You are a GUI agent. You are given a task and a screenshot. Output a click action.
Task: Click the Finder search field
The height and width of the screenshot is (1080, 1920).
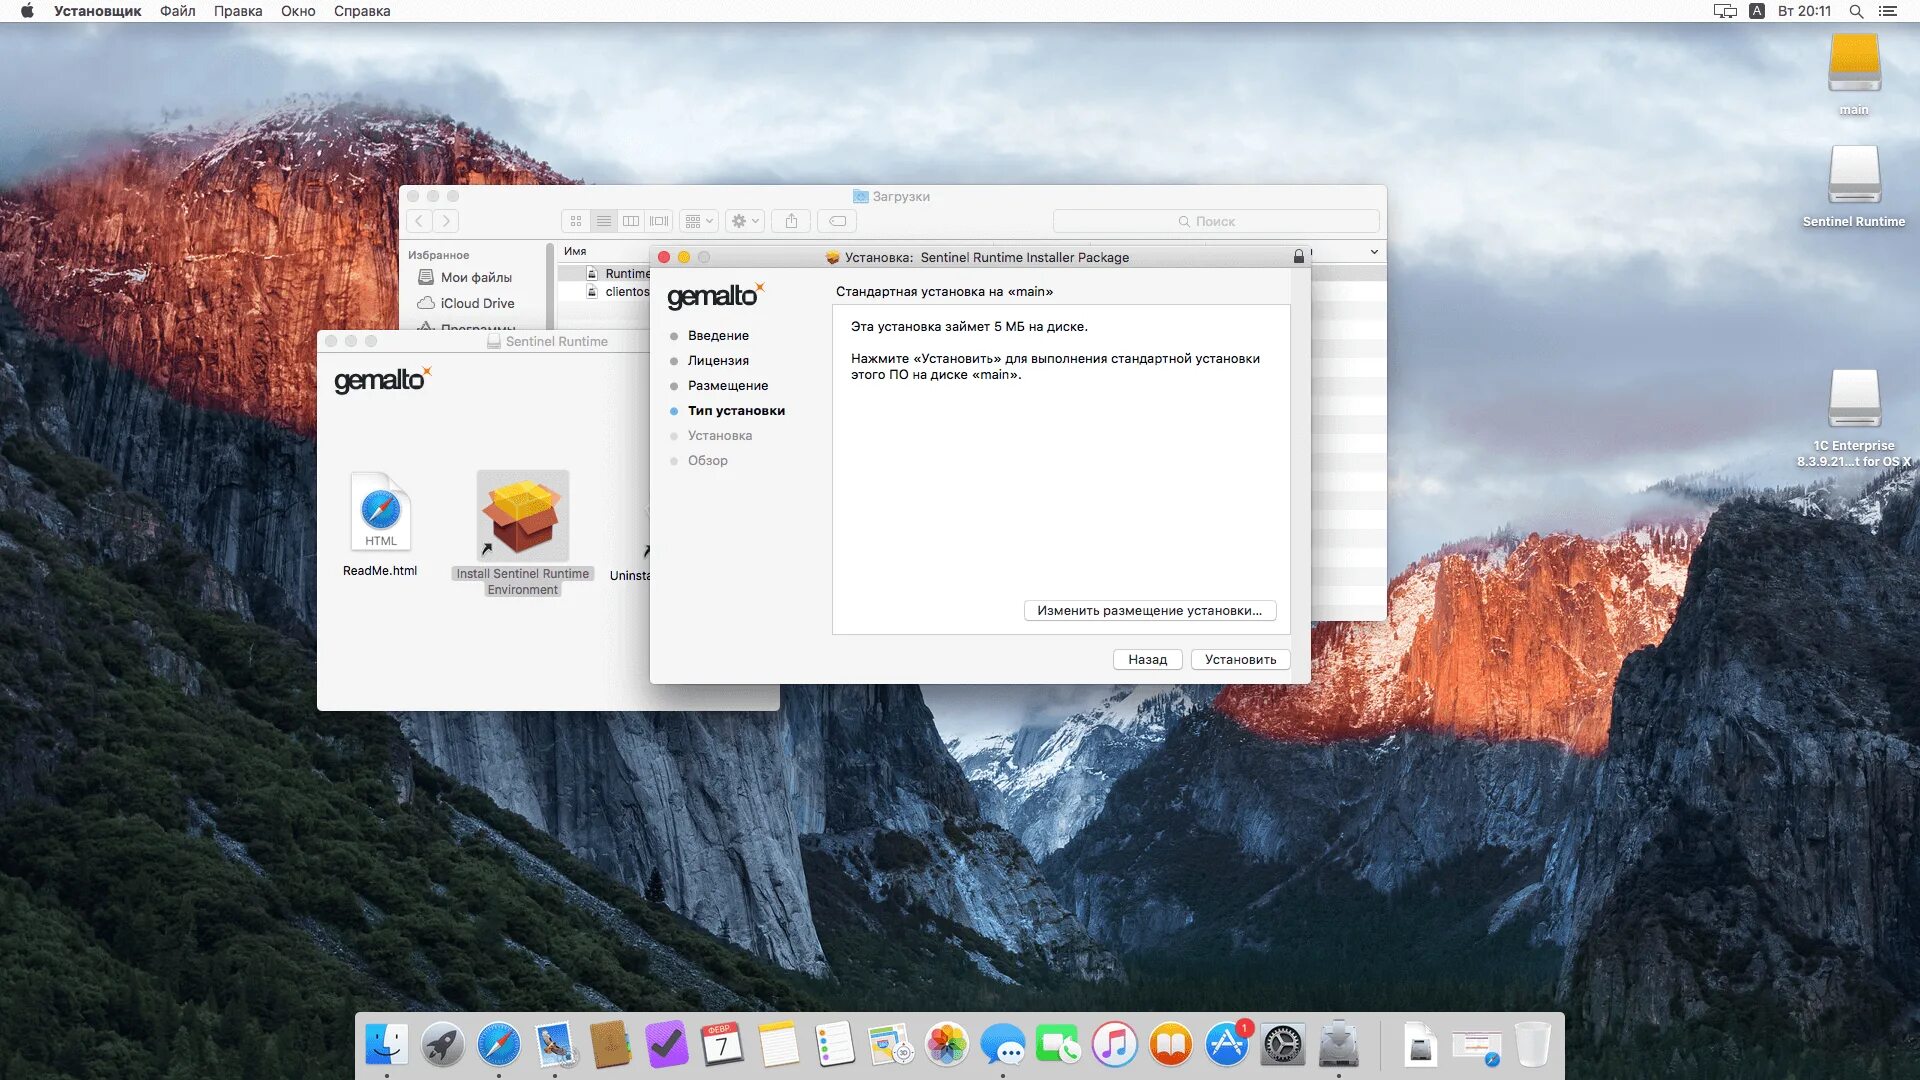(1215, 221)
